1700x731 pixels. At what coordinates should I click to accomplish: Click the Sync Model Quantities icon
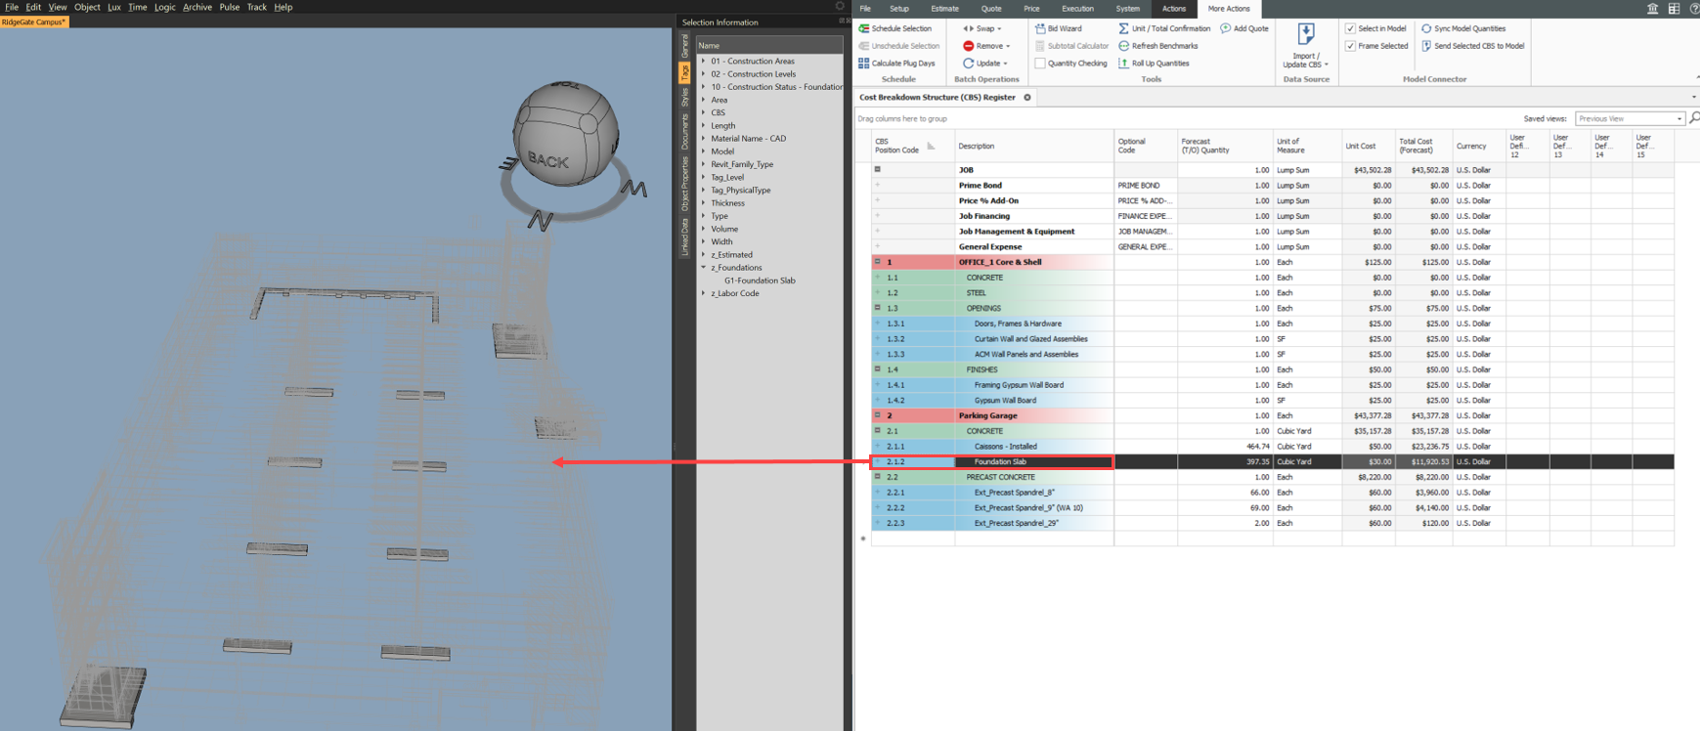coord(1426,29)
